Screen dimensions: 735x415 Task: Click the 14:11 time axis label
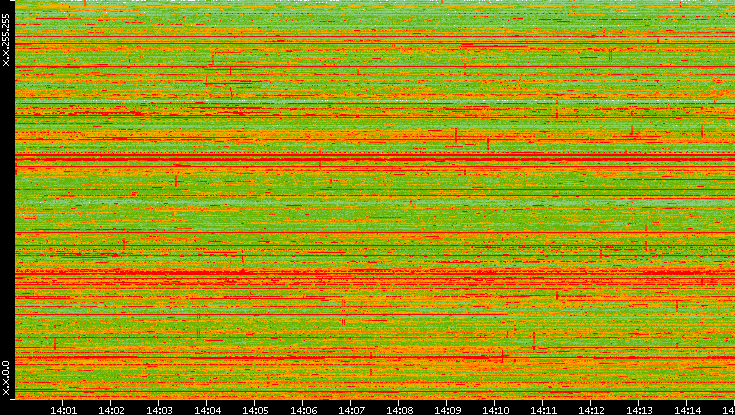click(543, 410)
